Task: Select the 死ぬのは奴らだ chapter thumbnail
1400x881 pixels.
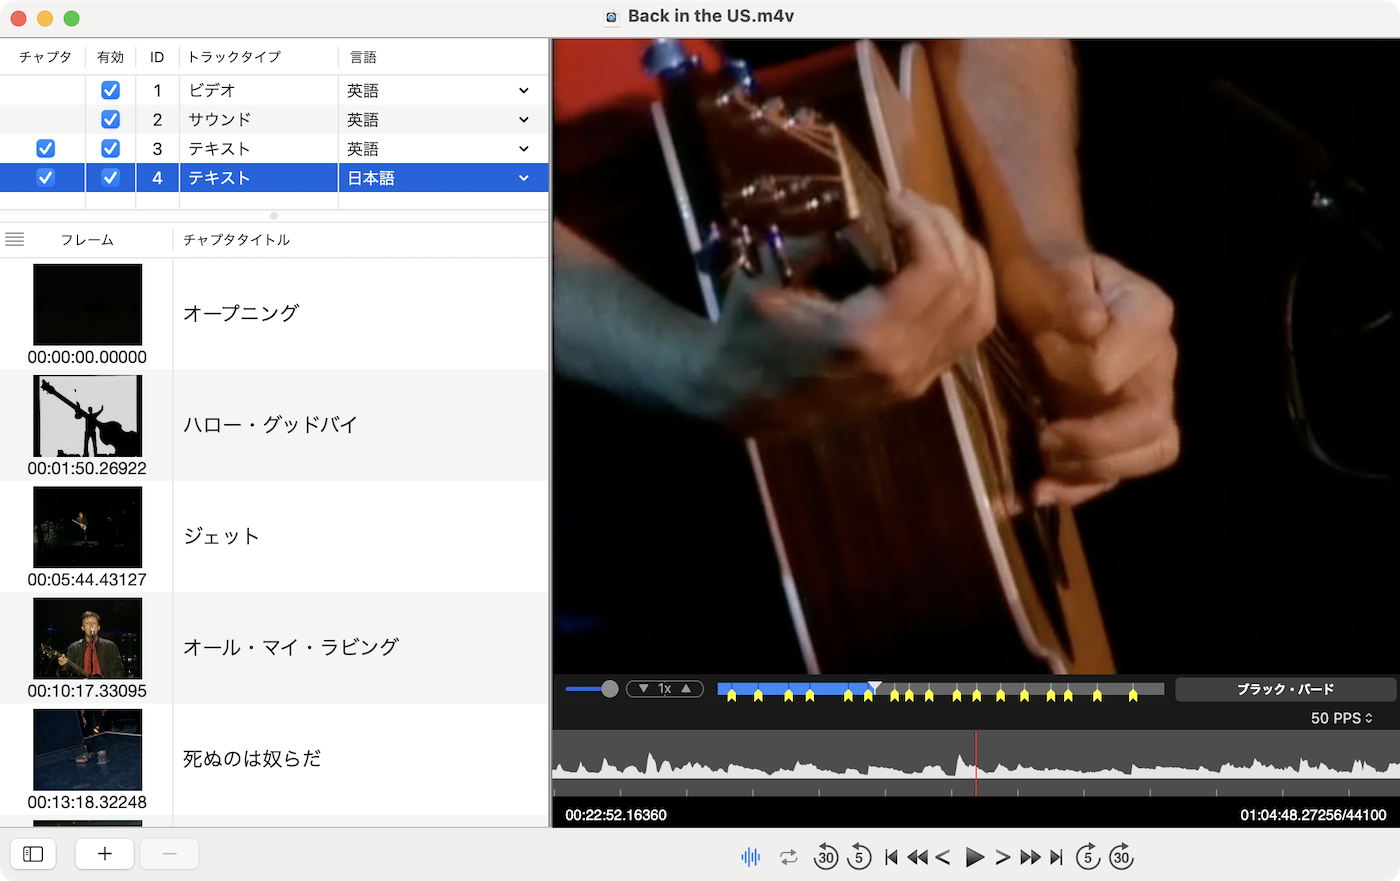Action: pos(87,750)
